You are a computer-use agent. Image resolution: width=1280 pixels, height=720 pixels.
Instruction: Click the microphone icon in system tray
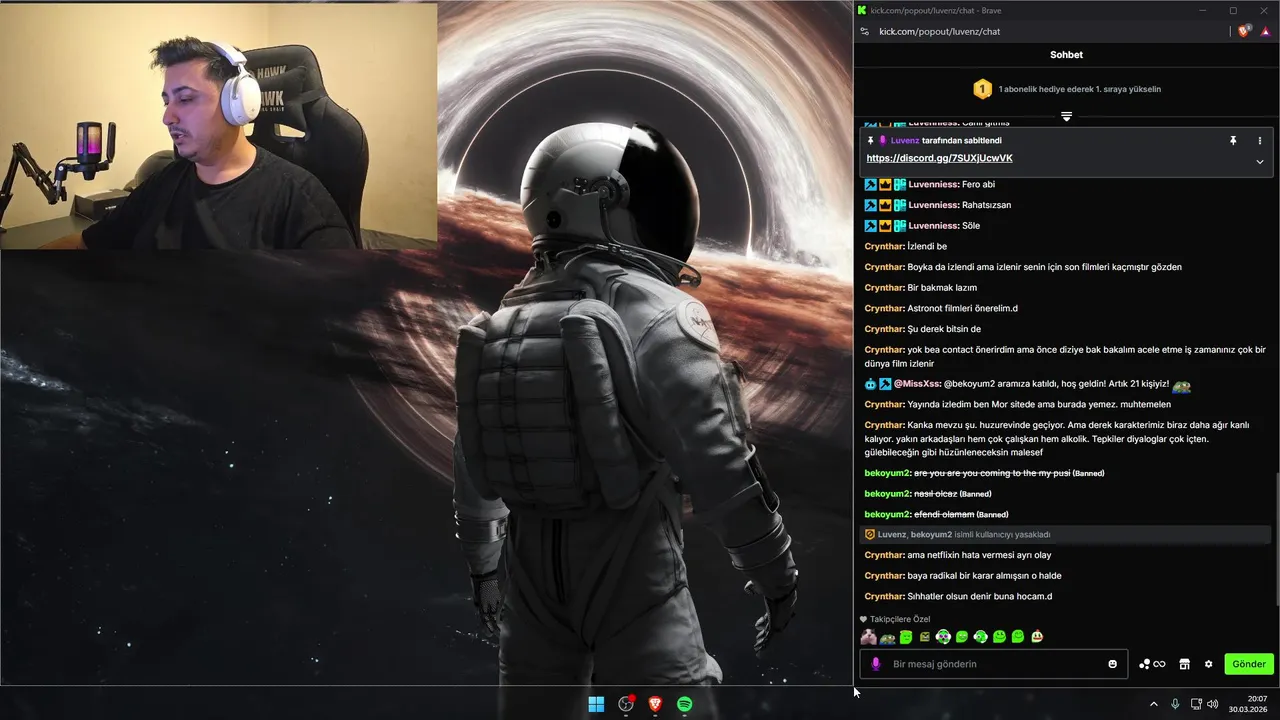coord(1175,704)
